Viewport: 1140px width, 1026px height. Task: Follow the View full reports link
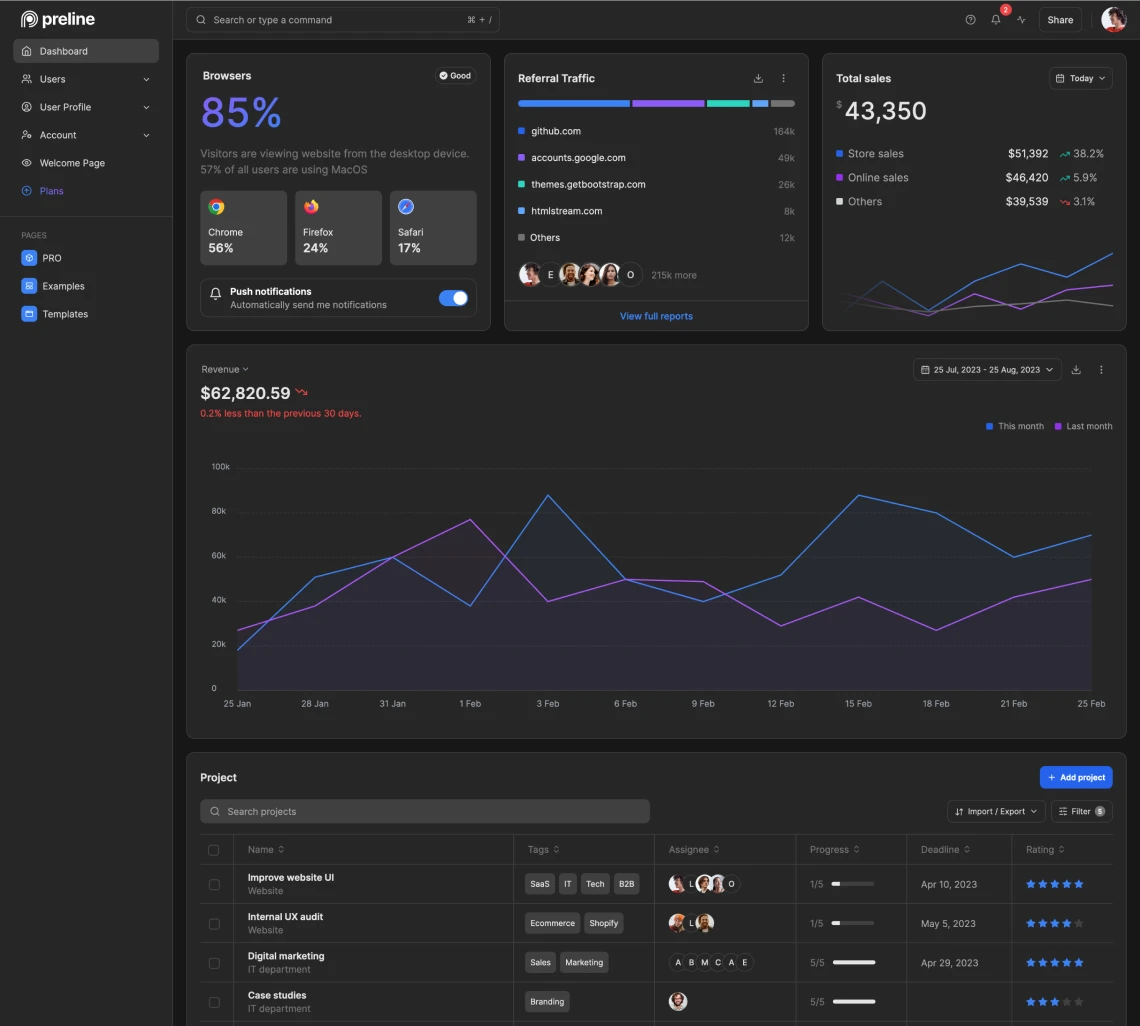[x=656, y=316]
